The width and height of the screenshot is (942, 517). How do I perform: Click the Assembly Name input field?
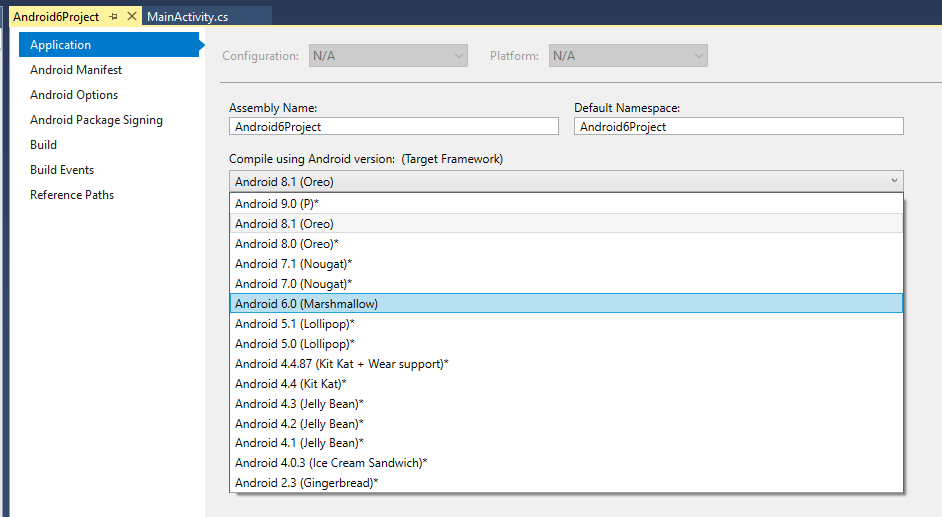(x=394, y=126)
